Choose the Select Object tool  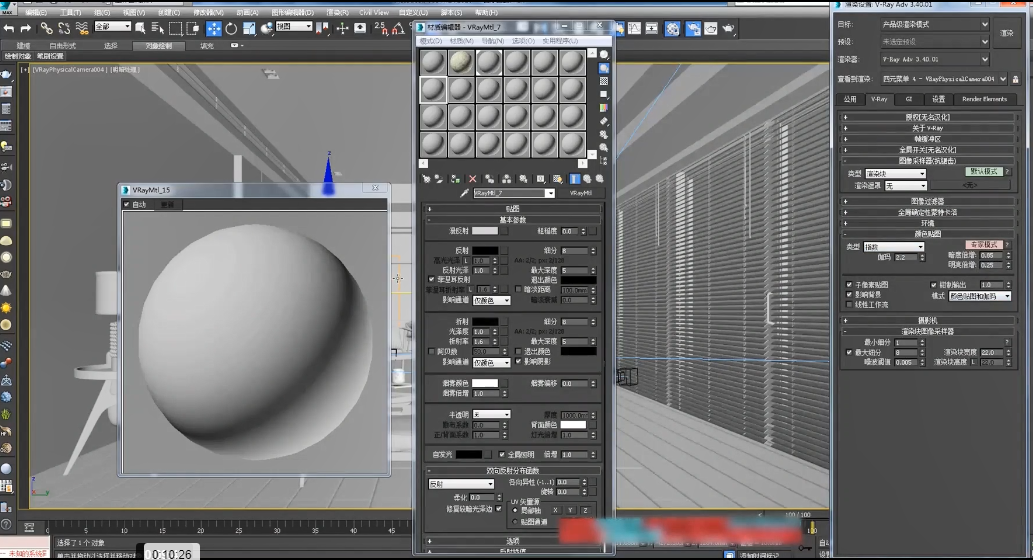(140, 28)
